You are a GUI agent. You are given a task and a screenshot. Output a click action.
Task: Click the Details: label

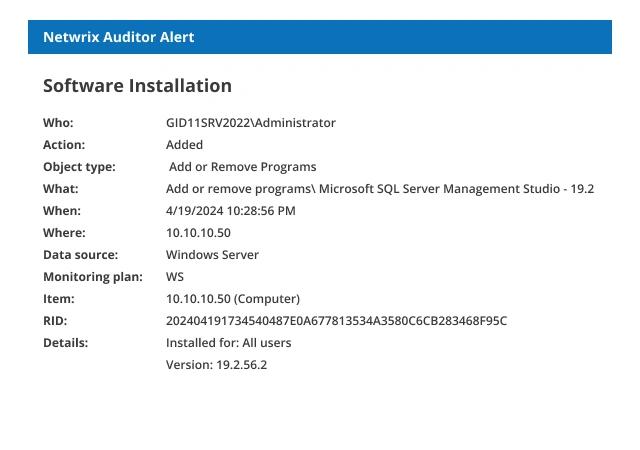65,343
